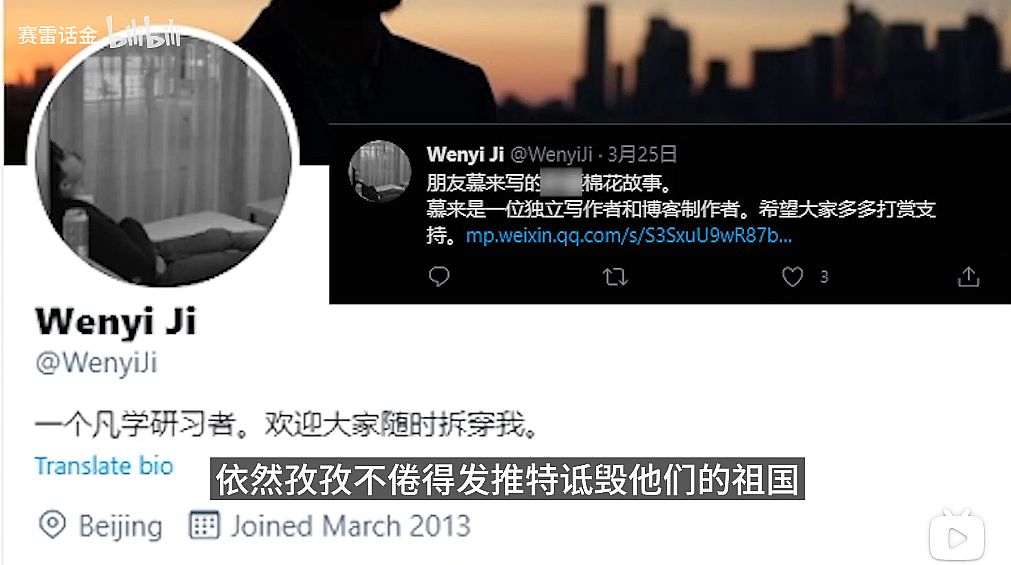The height and width of the screenshot is (565, 1011).
Task: Click the Wenyi Ji name in tweet
Action: pos(465,154)
